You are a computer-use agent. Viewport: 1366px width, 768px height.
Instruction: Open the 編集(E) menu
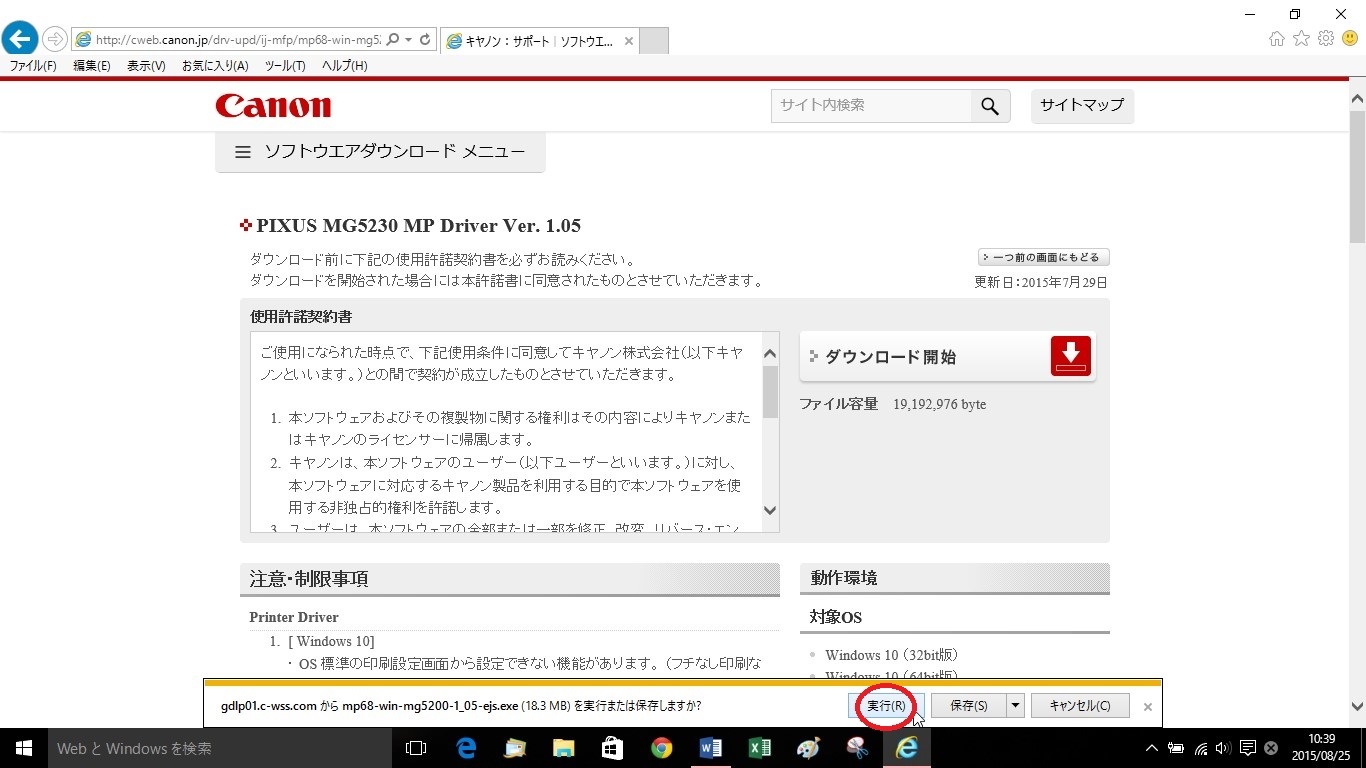(92, 66)
